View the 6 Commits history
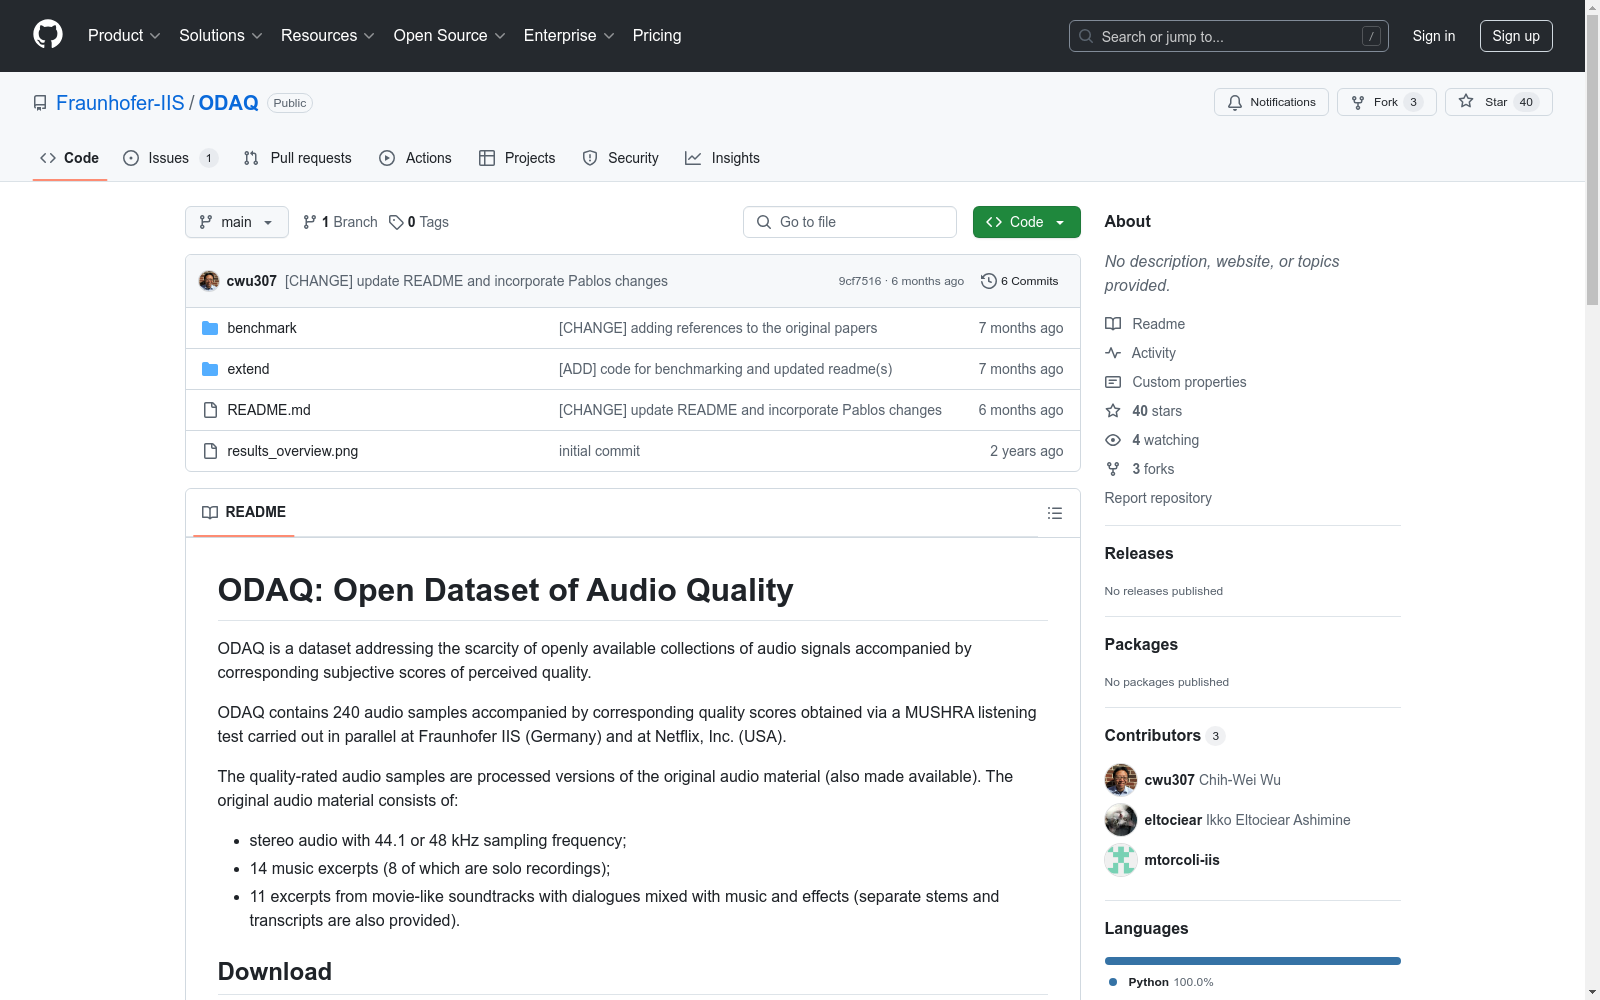The height and width of the screenshot is (1000, 1600). [1020, 281]
